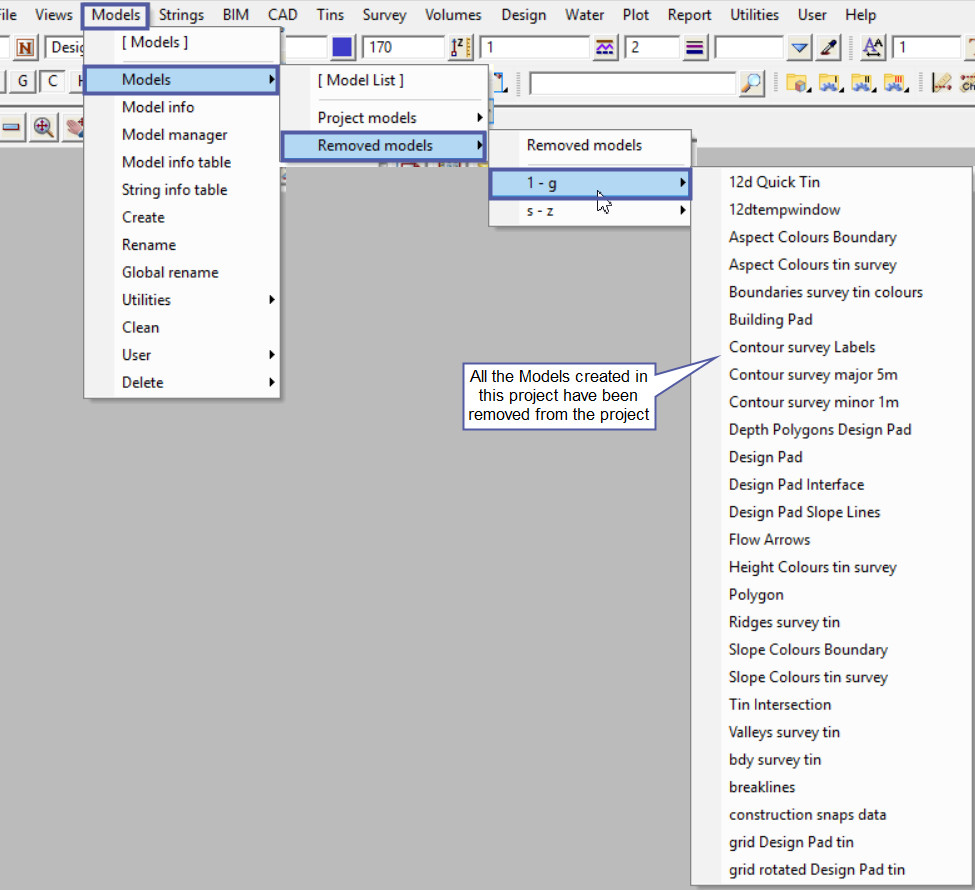Click the text size AA icon

872,47
